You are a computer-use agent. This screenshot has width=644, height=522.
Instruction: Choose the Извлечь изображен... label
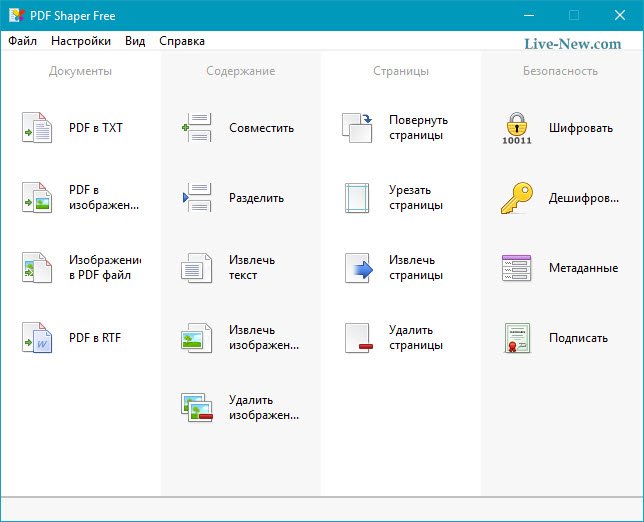(x=264, y=338)
